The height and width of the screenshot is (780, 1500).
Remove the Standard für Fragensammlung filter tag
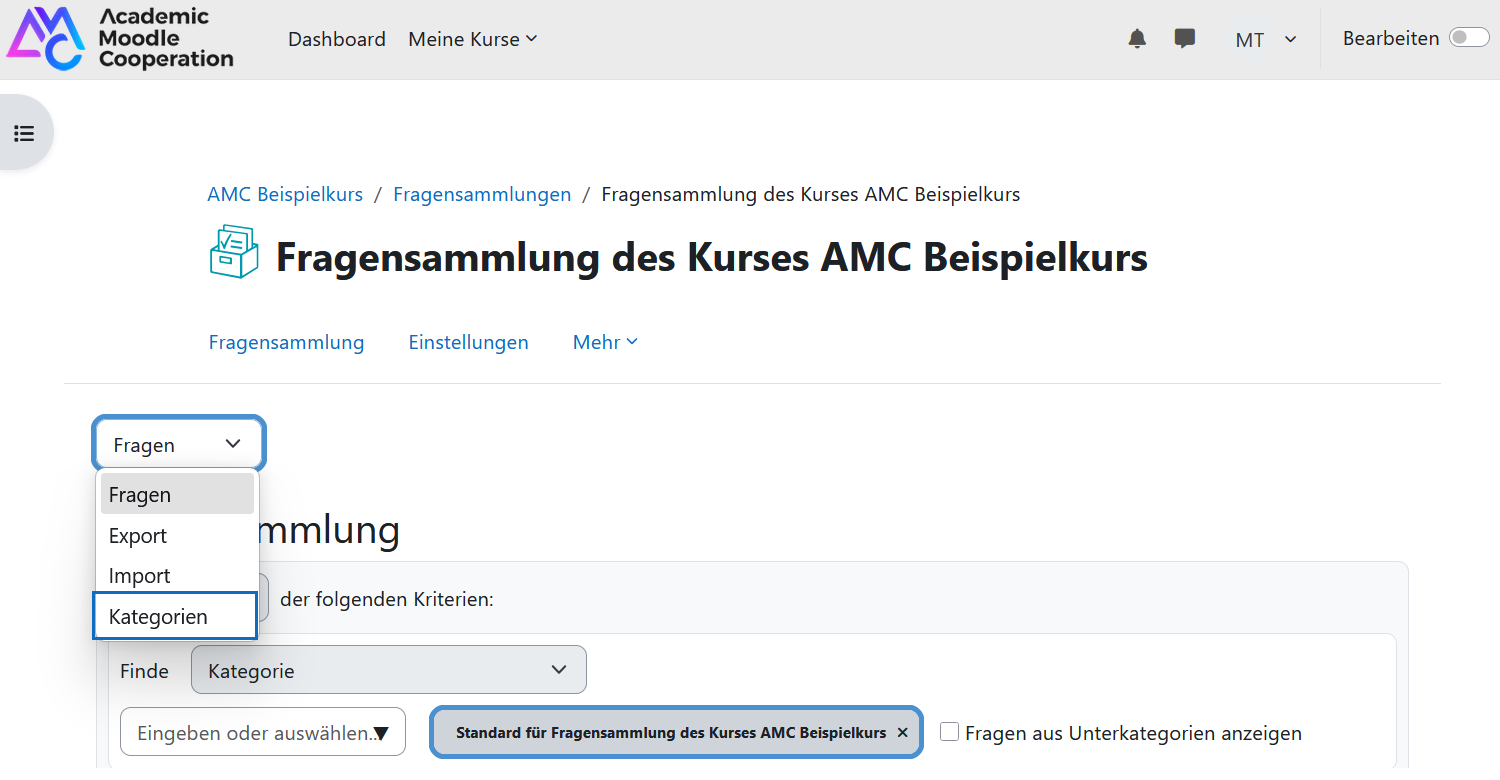click(x=902, y=733)
